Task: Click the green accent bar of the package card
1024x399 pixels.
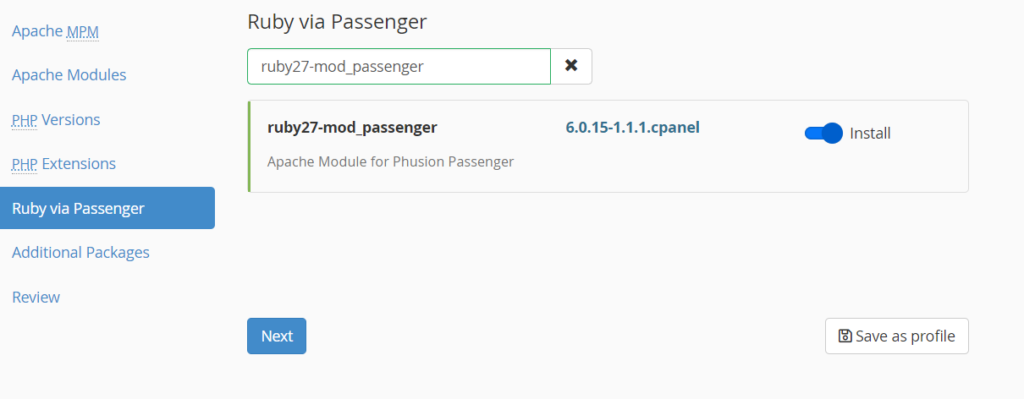Action: pos(249,146)
